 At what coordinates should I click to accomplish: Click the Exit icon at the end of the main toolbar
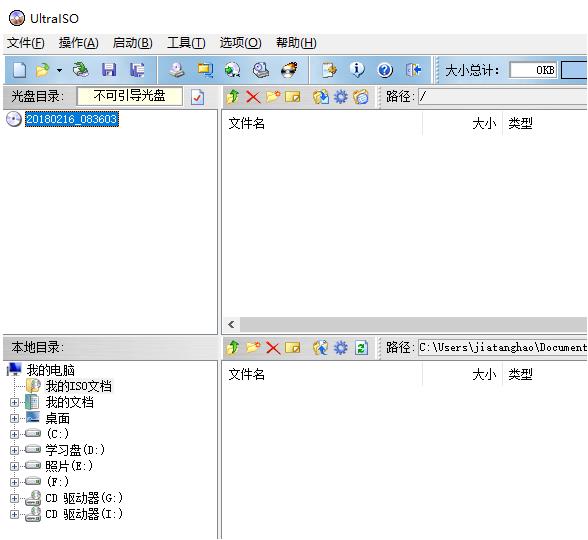pyautogui.click(x=413, y=70)
